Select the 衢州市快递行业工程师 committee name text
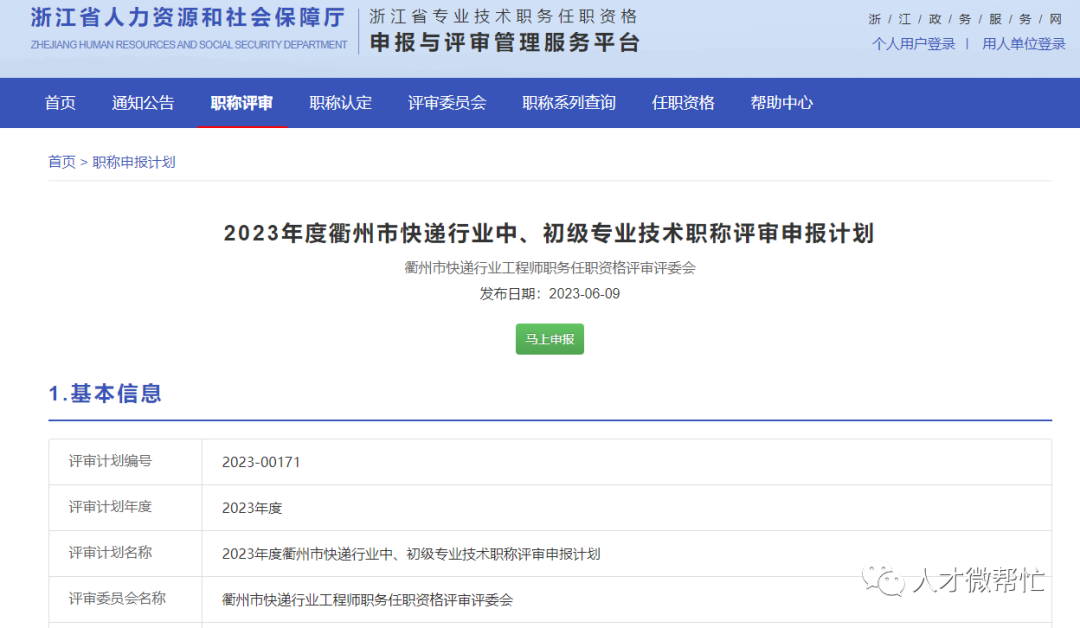The height and width of the screenshot is (628, 1080). coord(549,265)
